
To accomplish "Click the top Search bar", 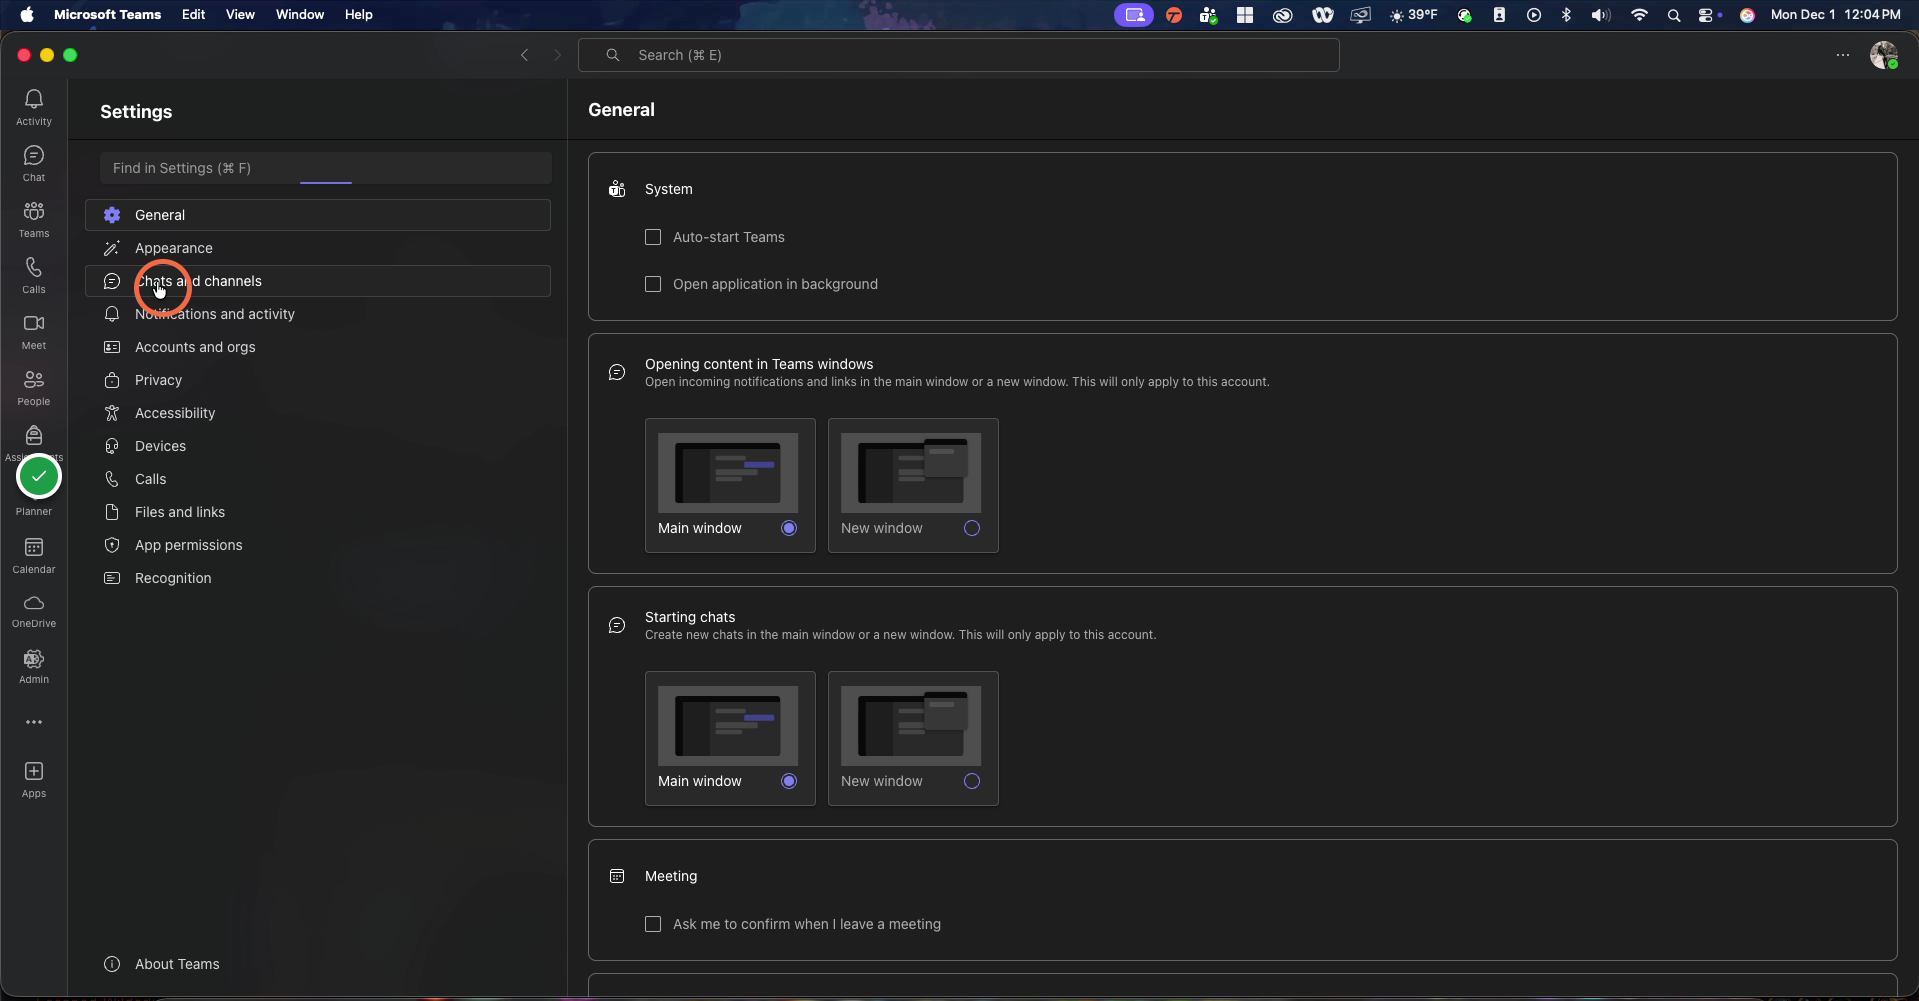I will 959,55.
